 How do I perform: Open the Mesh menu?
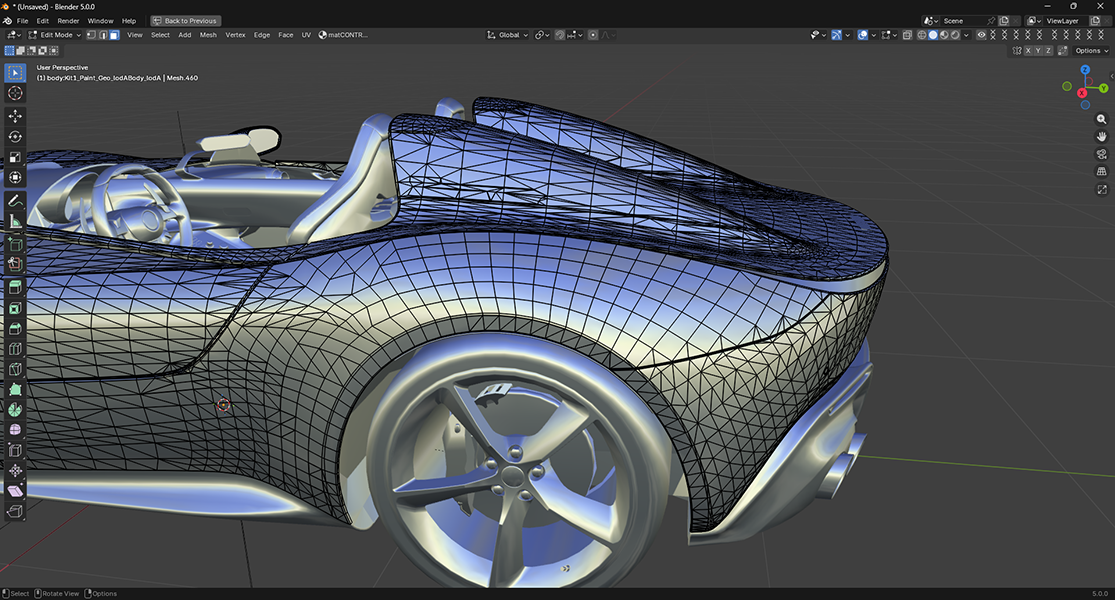pyautogui.click(x=208, y=35)
